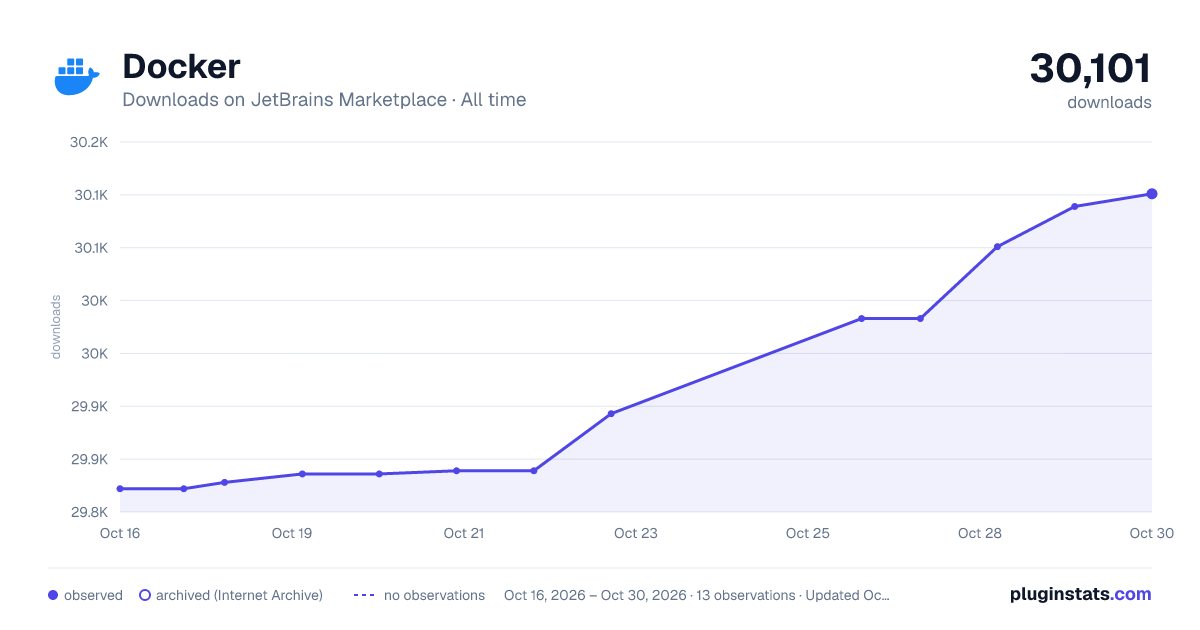
Task: Click the 30,101 total count
Action: 1091,69
